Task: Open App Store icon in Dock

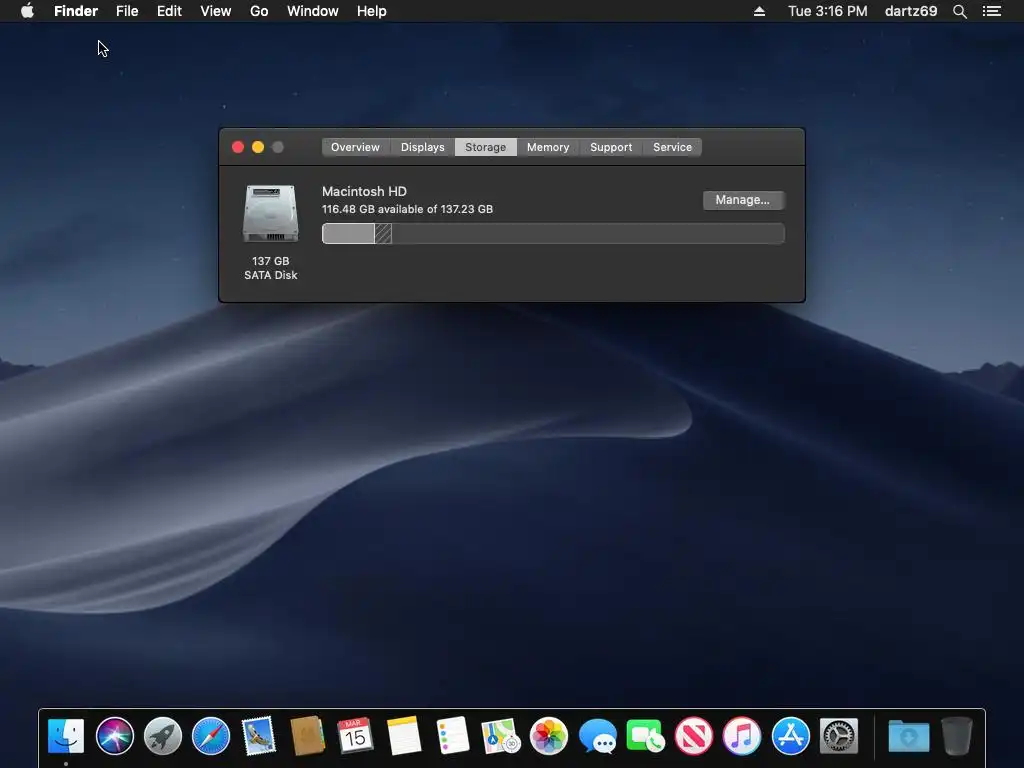Action: pos(790,736)
